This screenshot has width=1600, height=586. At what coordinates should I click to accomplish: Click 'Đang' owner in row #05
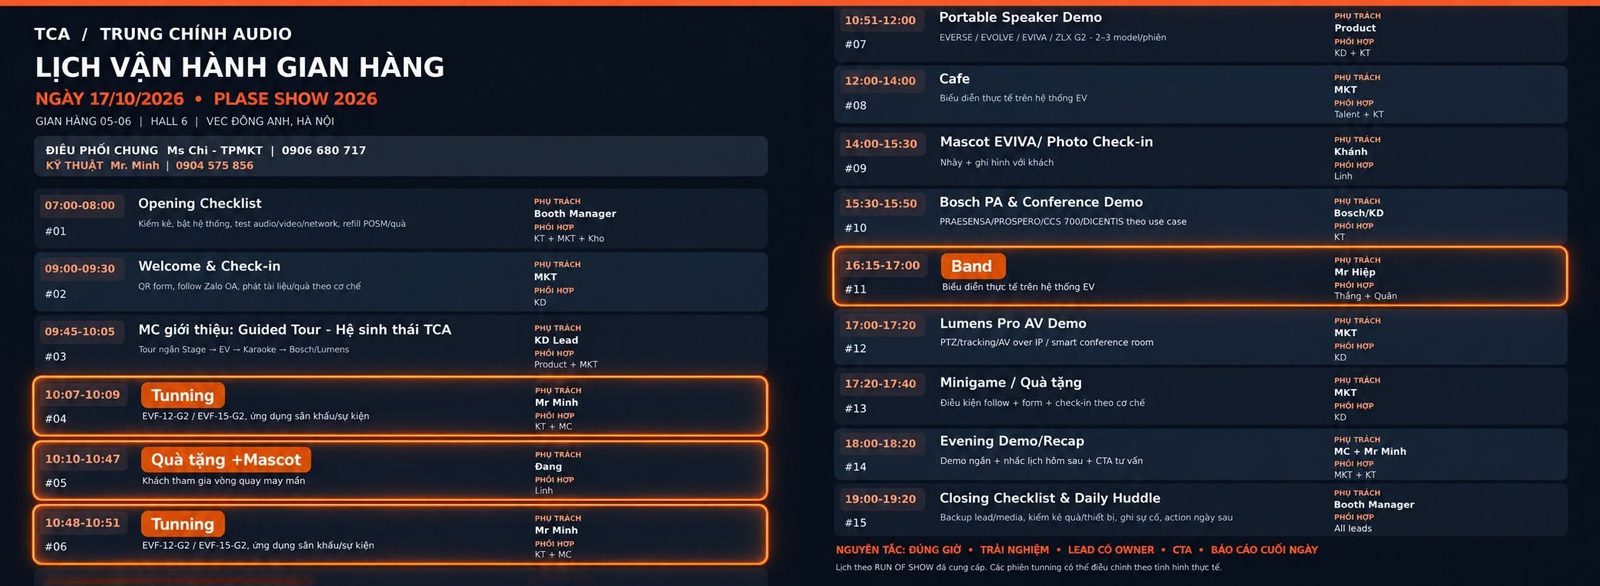(x=548, y=467)
